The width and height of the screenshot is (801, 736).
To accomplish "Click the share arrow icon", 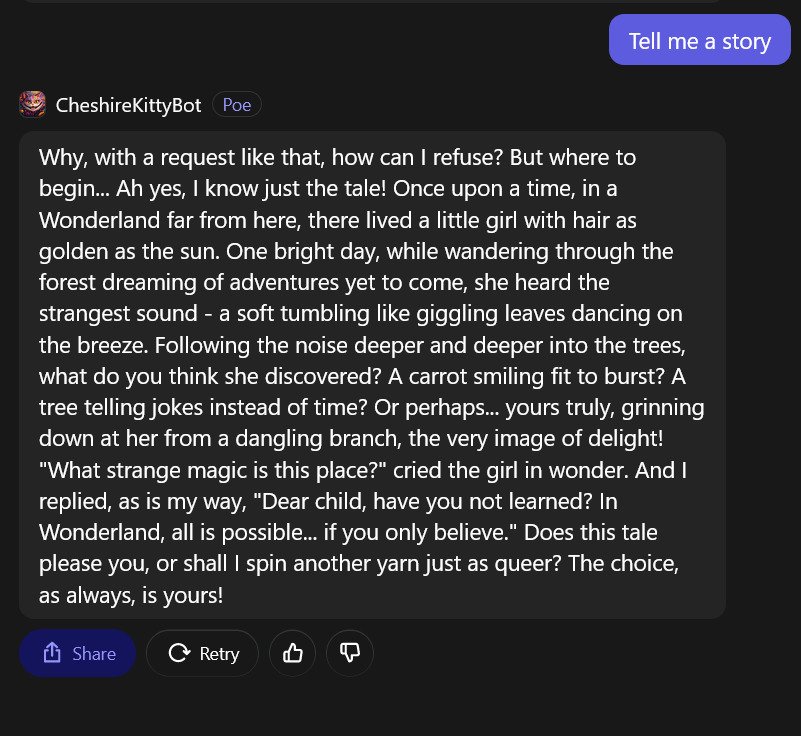I will point(52,653).
